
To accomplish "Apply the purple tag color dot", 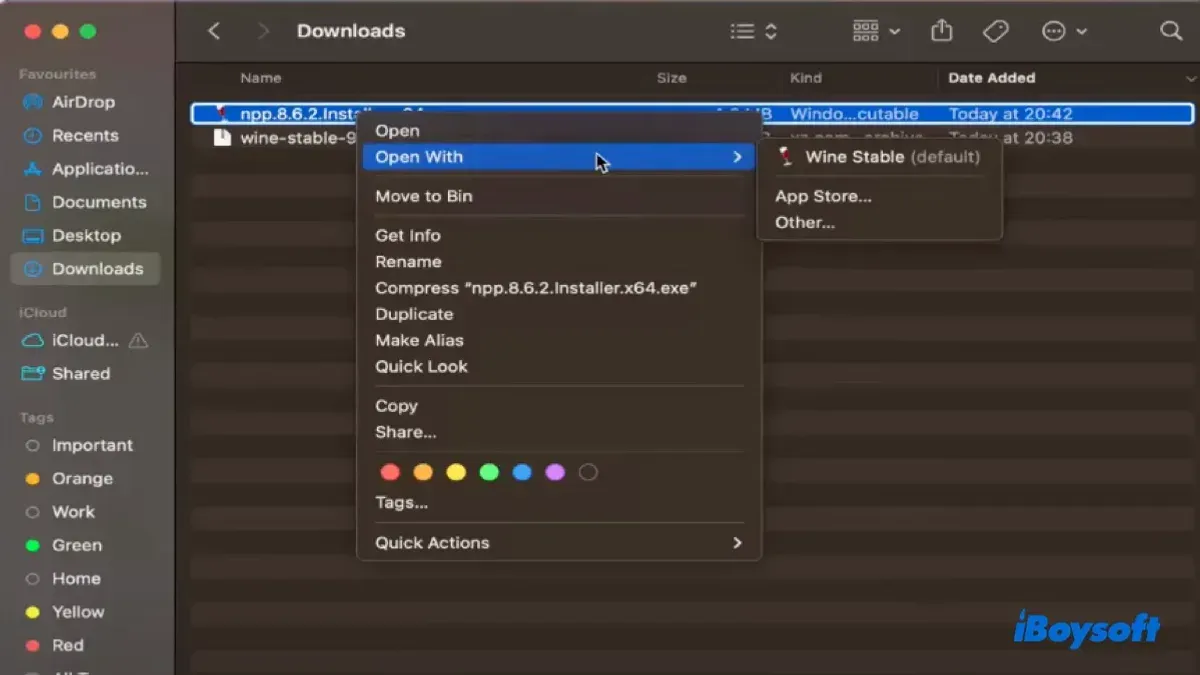I will pos(555,472).
